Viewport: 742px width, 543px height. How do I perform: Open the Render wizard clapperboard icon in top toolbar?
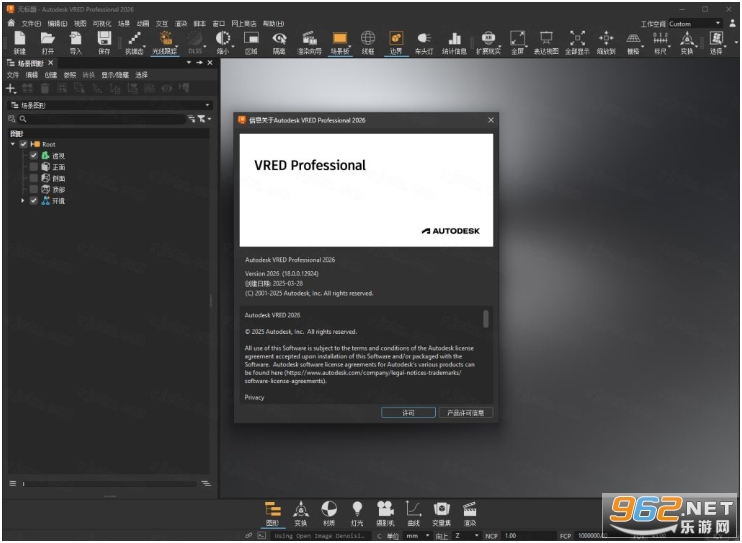pos(309,39)
